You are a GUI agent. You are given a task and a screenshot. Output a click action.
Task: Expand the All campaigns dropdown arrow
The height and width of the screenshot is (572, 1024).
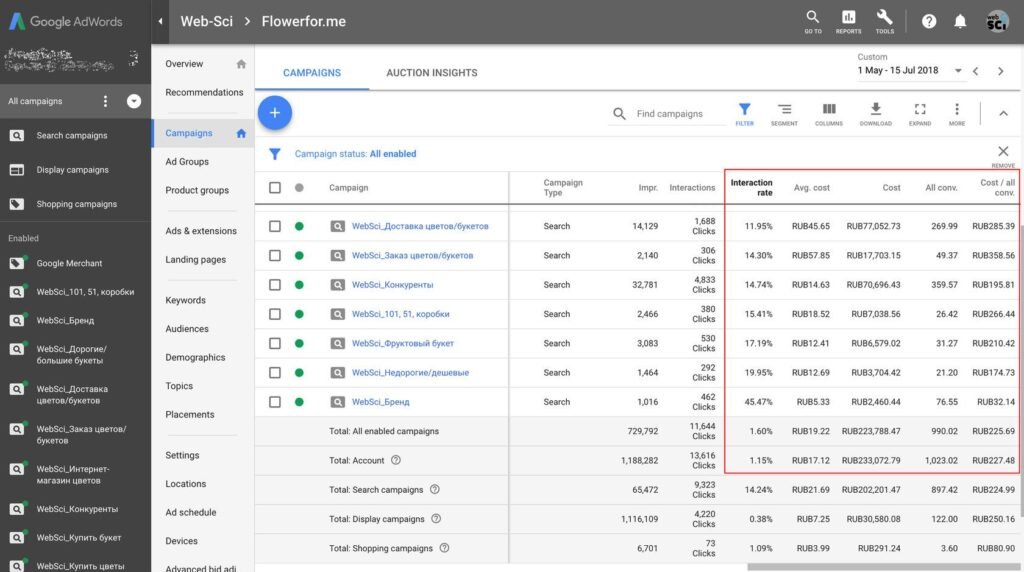[x=133, y=101]
